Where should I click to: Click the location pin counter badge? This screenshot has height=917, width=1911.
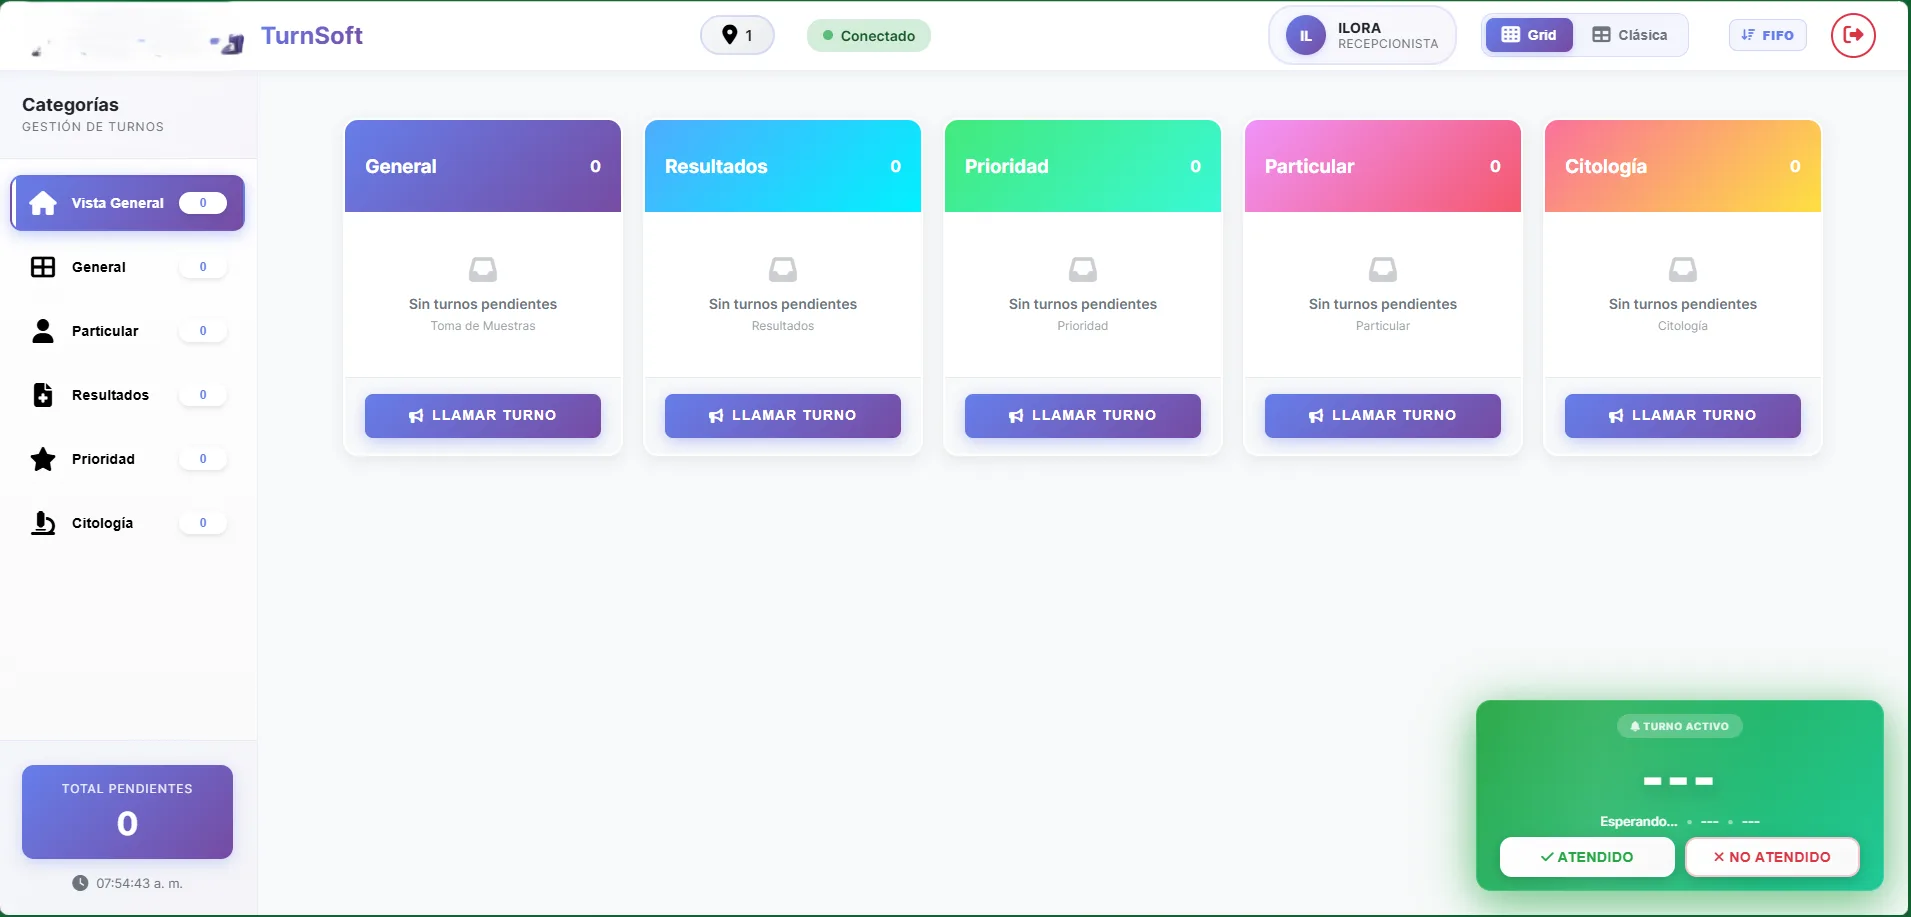tap(737, 35)
